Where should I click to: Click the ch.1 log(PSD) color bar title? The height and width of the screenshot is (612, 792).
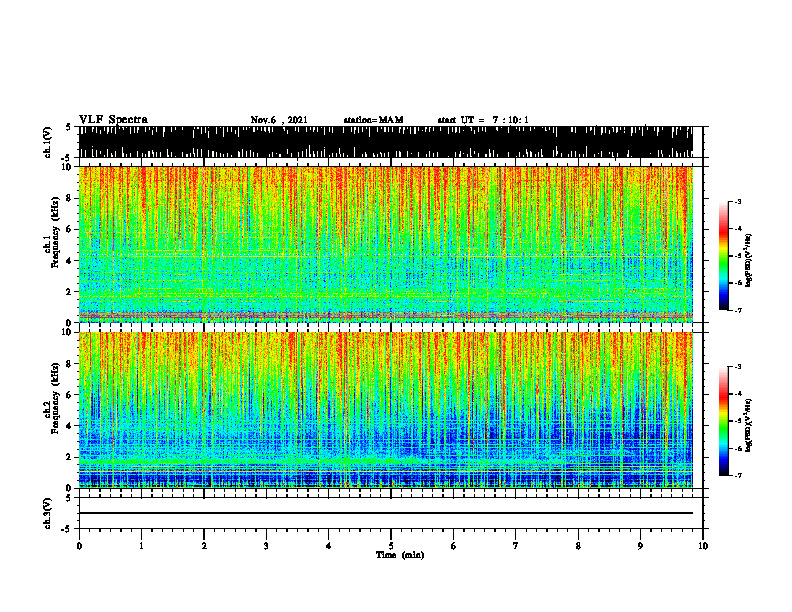[749, 260]
